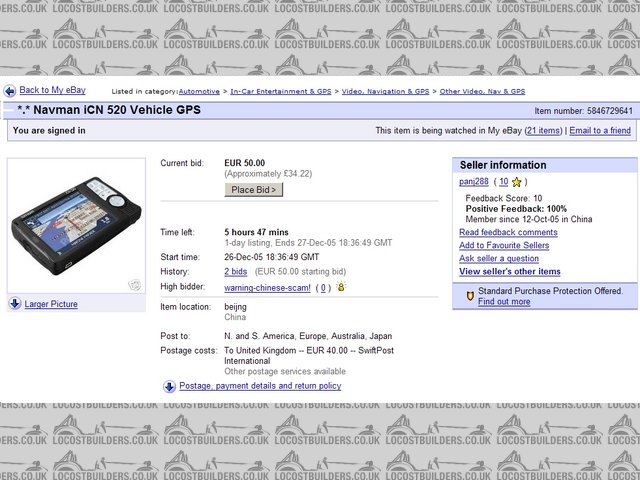This screenshot has width=640, height=480.
Task: Click the 21 items watch list link
Action: click(543, 131)
